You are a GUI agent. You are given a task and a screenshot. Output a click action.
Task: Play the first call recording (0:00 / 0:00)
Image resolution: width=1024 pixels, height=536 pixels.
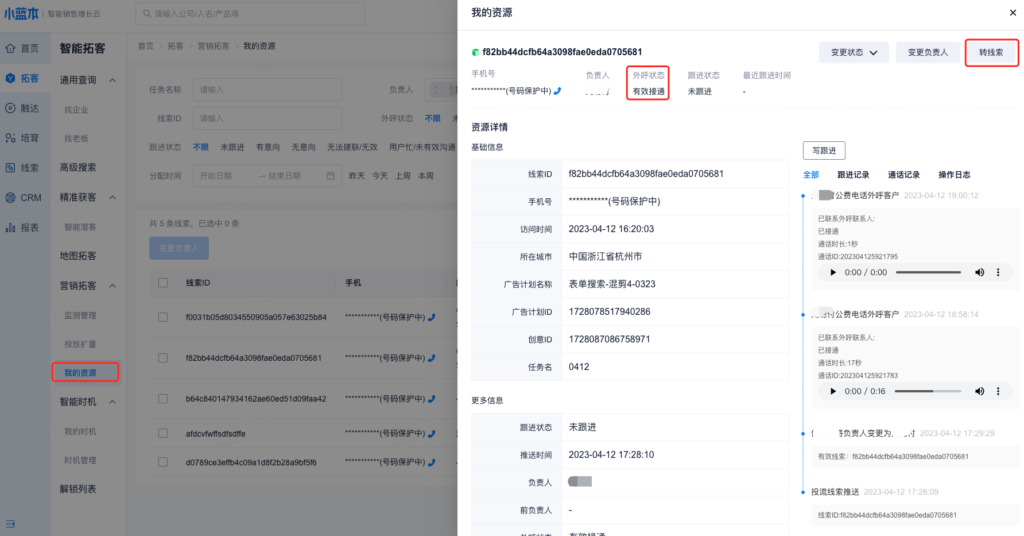coord(832,273)
